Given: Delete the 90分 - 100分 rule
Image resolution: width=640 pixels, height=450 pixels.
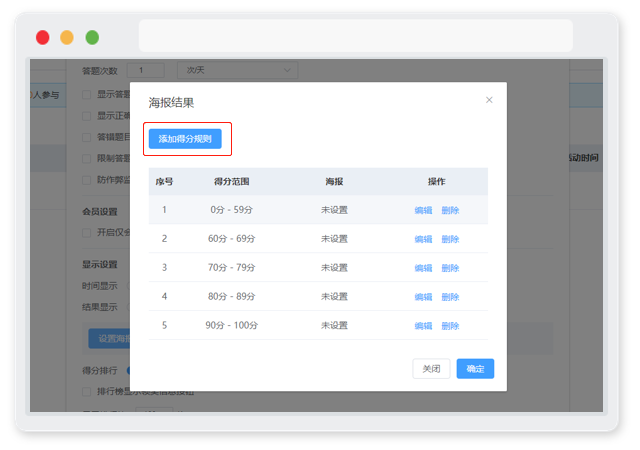Looking at the screenshot, I should pos(450,326).
